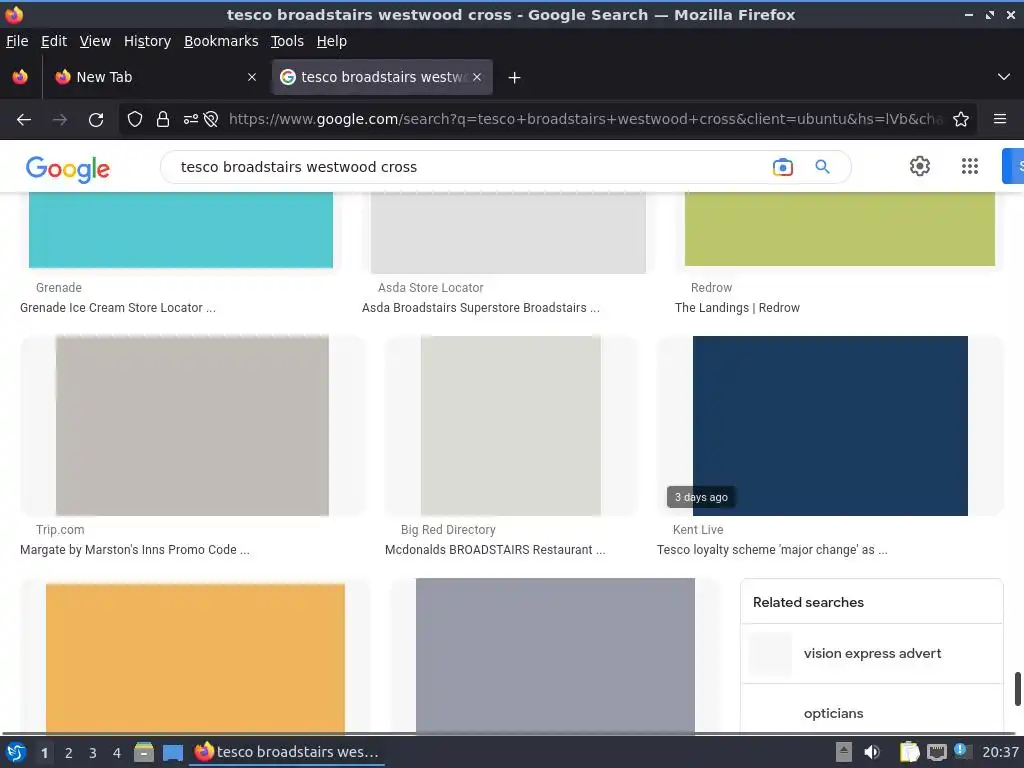Screen dimensions: 1024x768
Task: List all tabs dropdown arrow
Action: pos(1004,77)
